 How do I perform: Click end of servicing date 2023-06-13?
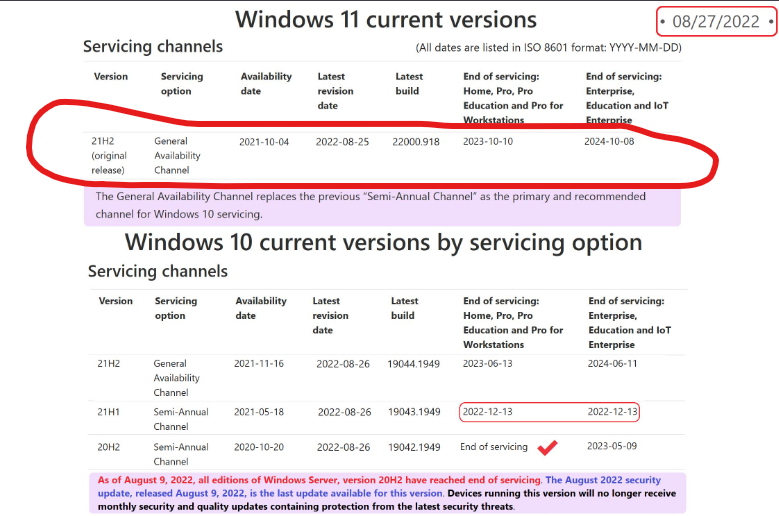click(487, 364)
